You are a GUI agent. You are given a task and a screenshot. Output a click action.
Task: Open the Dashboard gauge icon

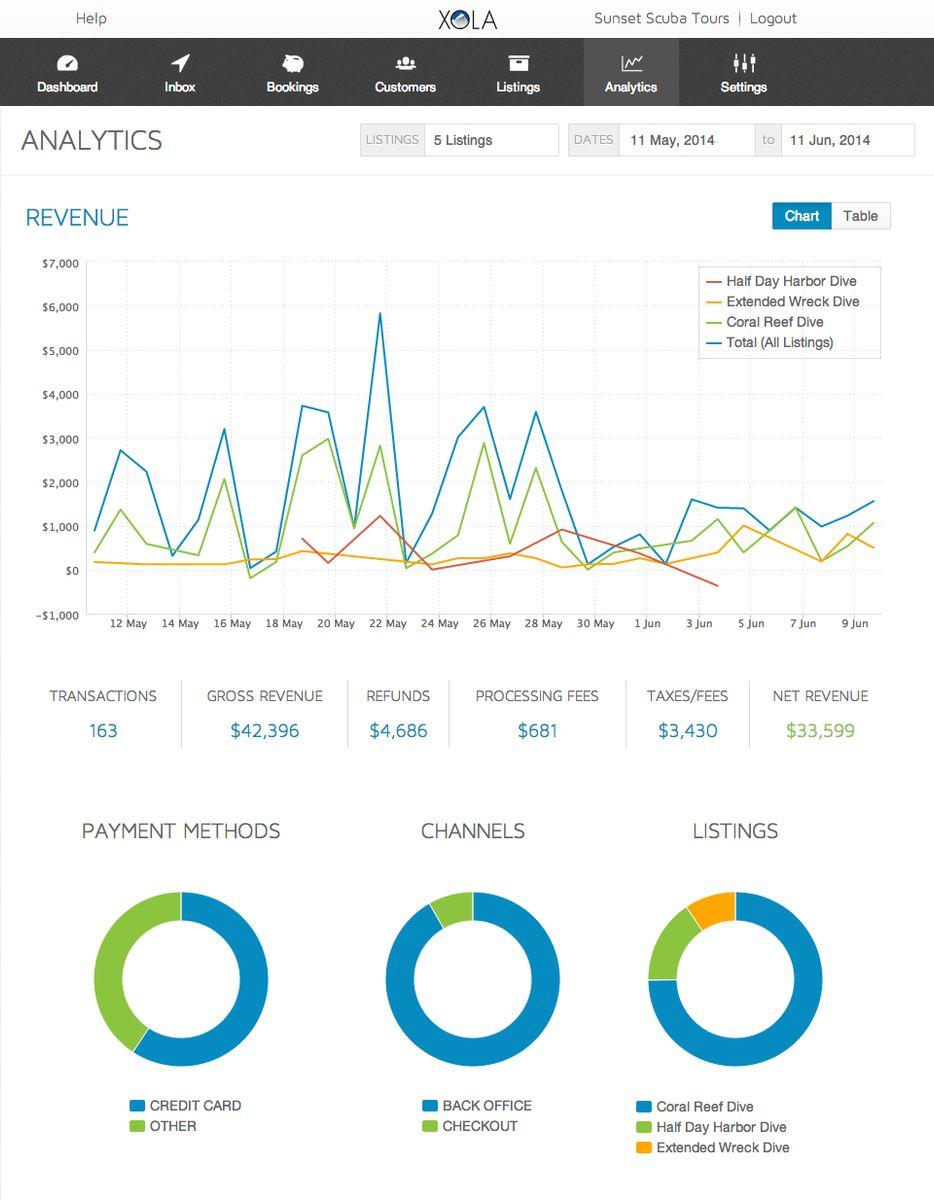67,63
